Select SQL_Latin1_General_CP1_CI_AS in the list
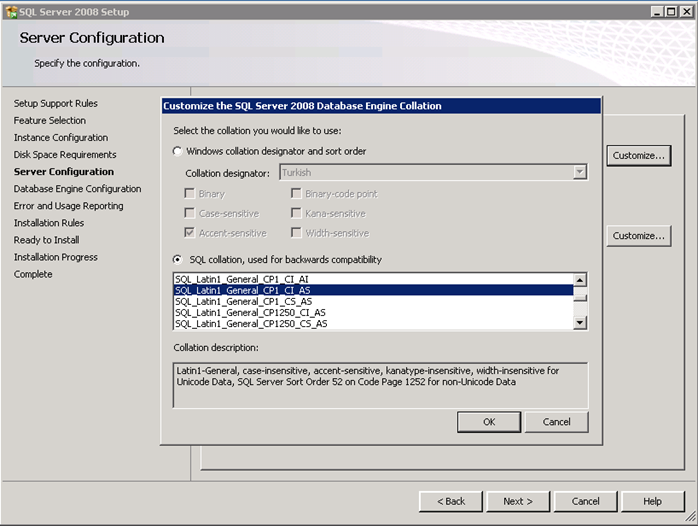This screenshot has width=698, height=526. [373, 290]
